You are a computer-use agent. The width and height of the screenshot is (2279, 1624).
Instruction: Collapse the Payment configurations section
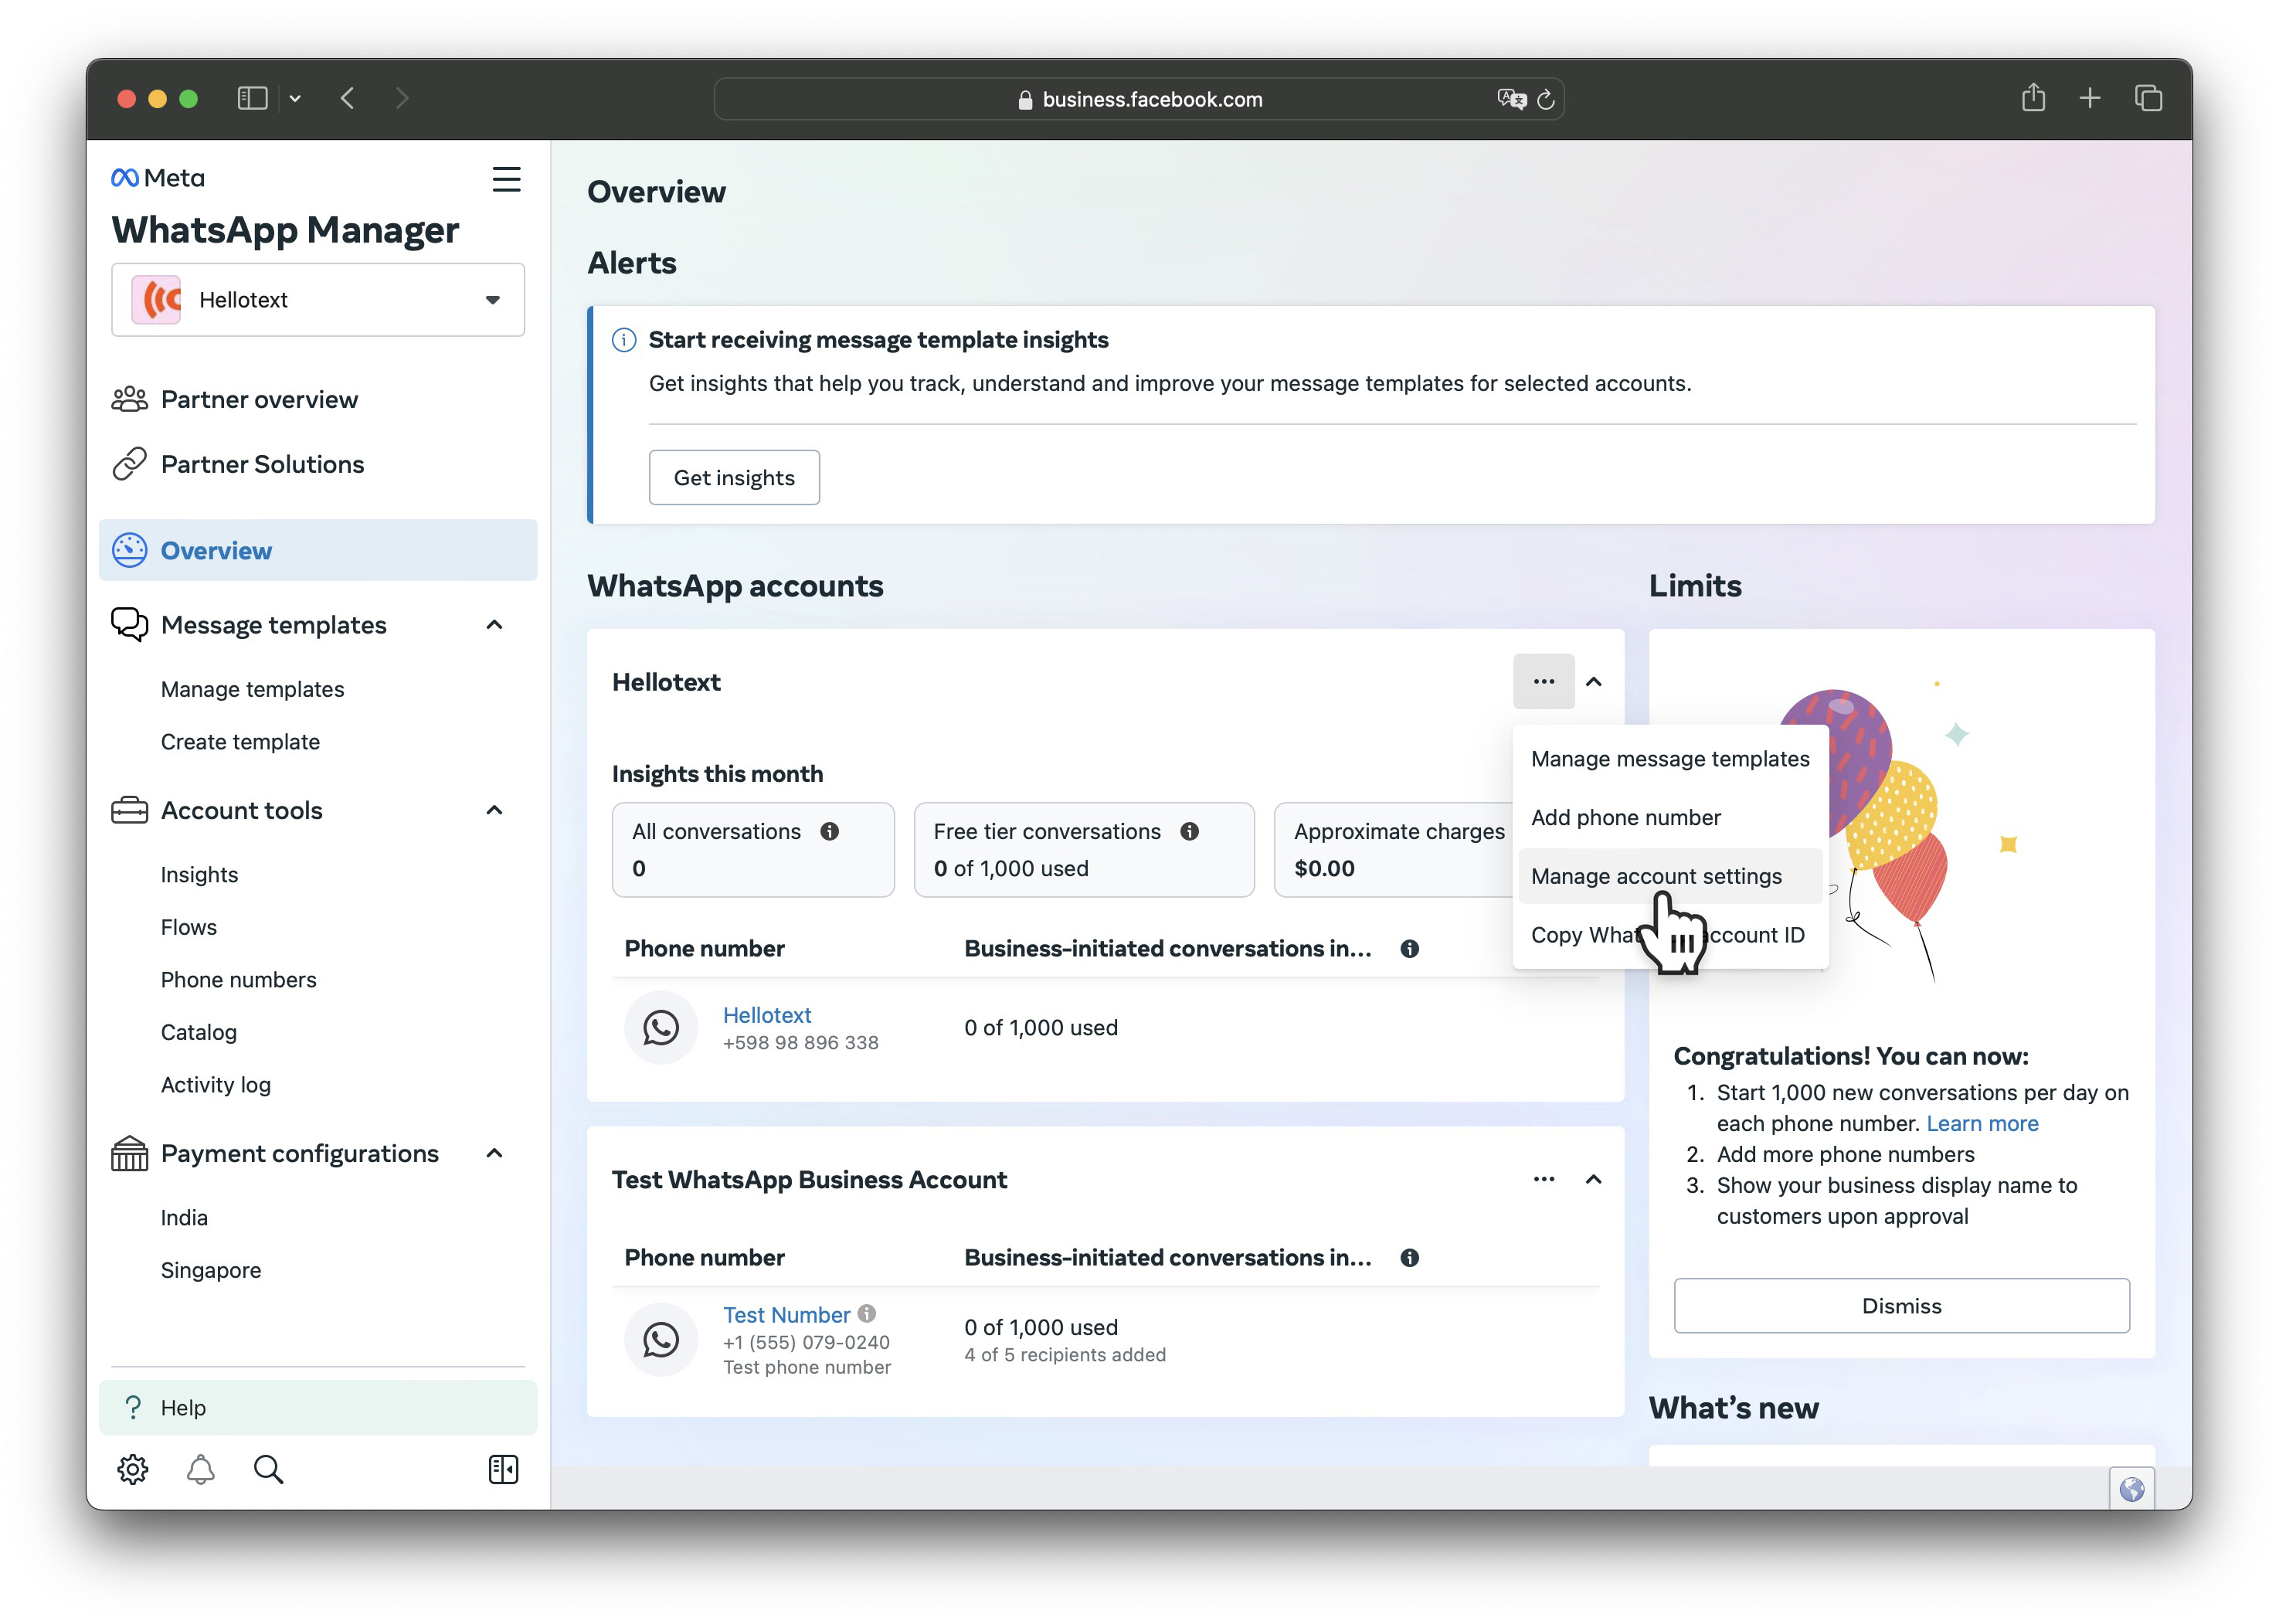pos(494,1153)
